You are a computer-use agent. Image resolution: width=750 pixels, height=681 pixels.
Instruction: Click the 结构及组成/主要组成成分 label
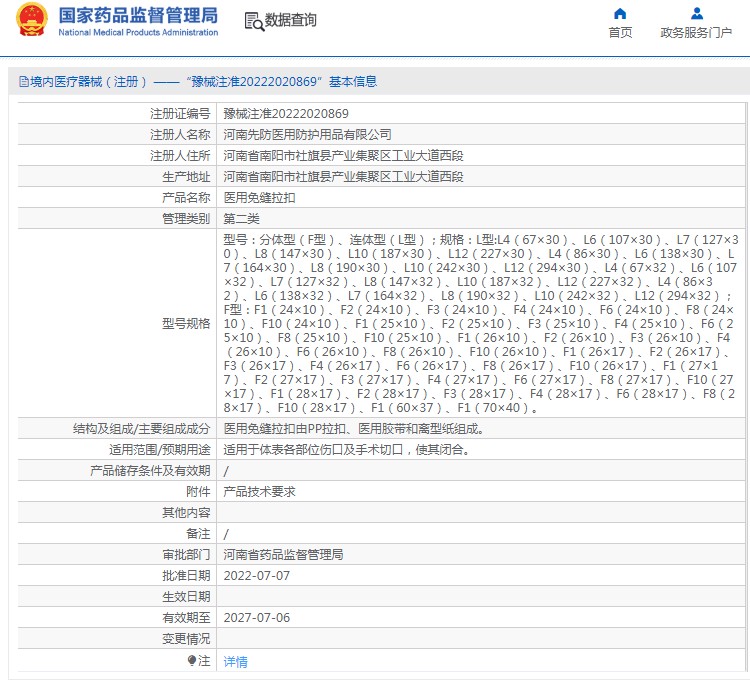(142, 429)
